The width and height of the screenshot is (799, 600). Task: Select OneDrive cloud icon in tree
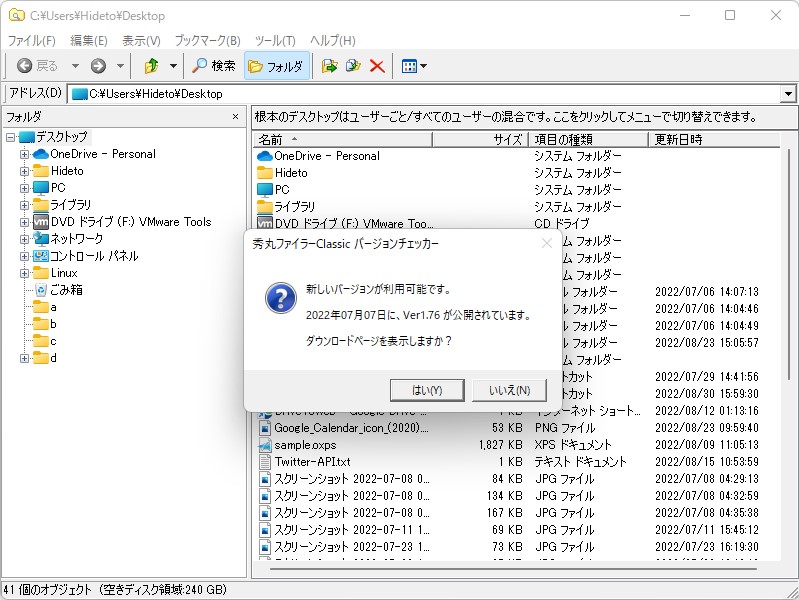coord(41,154)
